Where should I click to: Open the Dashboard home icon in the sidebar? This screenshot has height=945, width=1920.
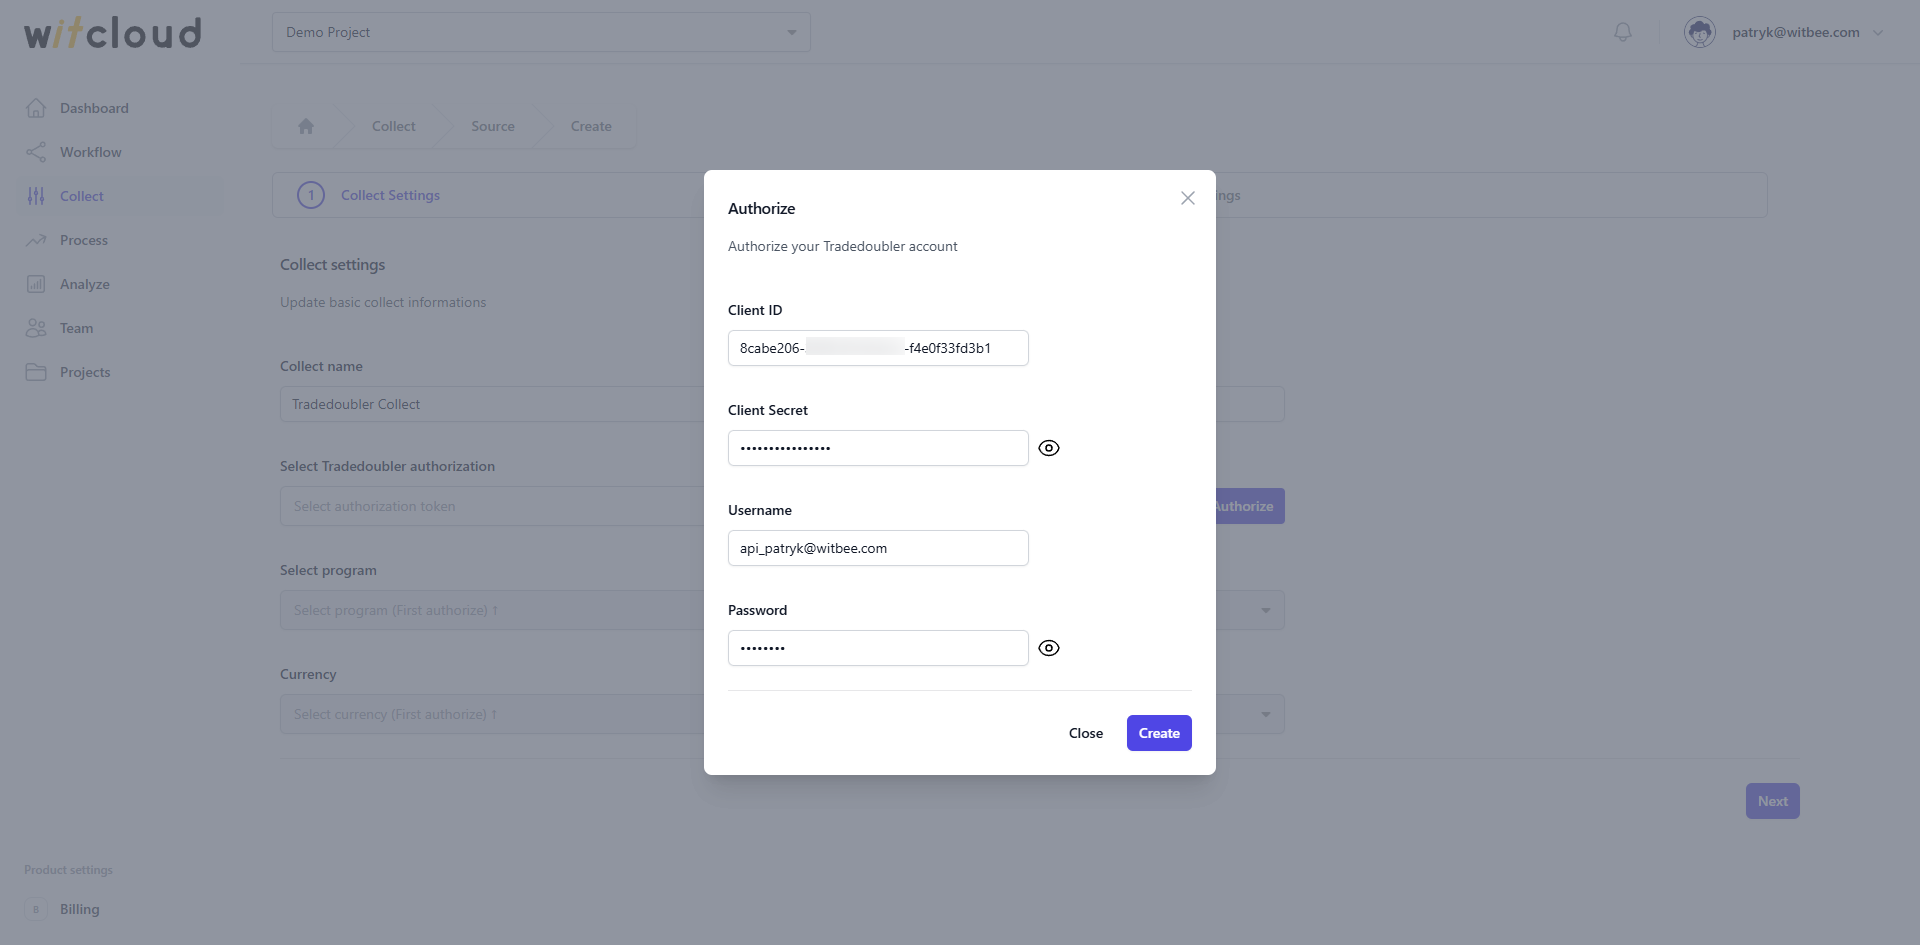click(36, 108)
